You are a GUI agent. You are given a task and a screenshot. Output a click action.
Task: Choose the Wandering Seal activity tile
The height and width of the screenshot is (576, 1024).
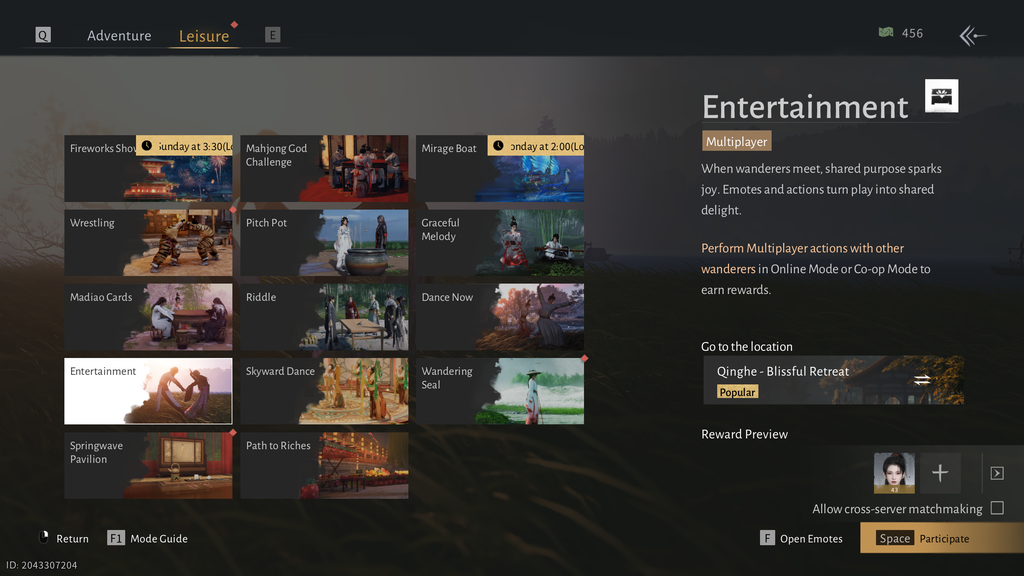pyautogui.click(x=500, y=391)
